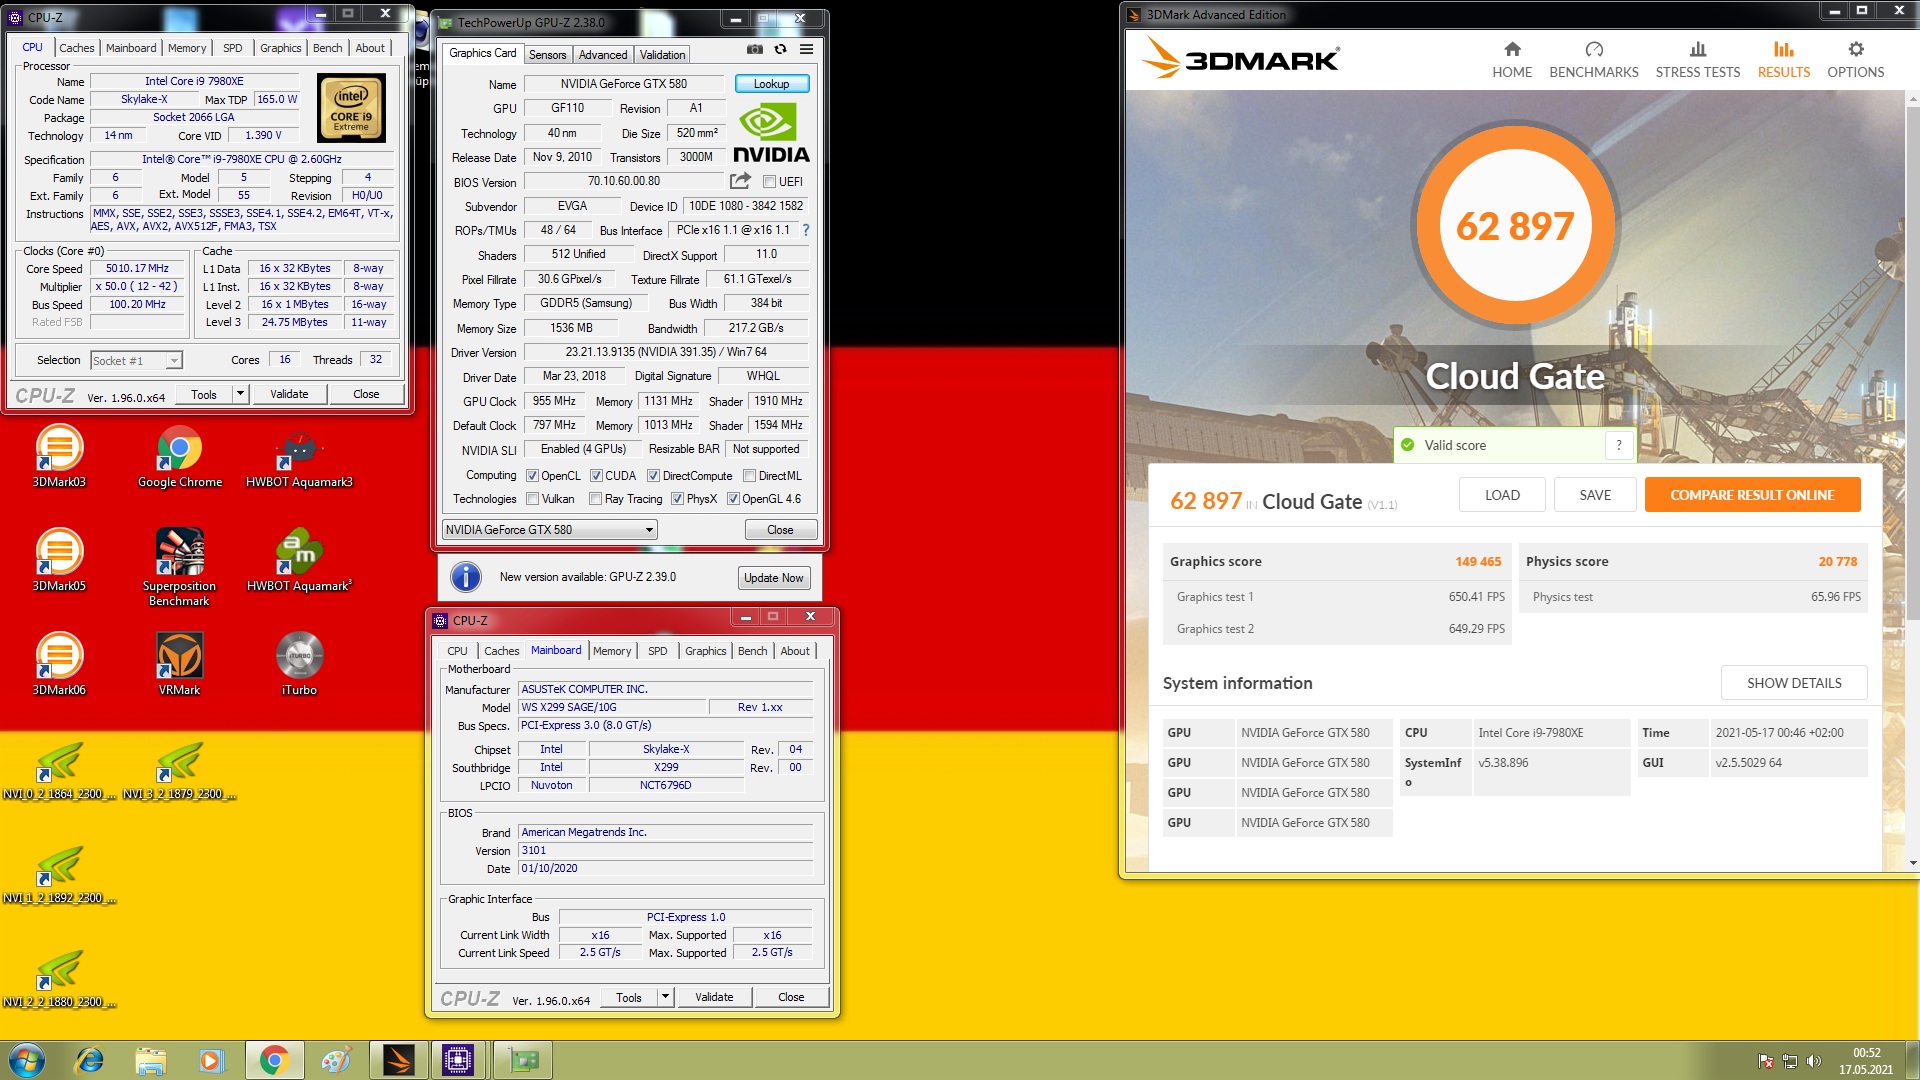The image size is (1920, 1080).
Task: Click the scroll down arrow in 3DMark
Action: coord(1913,863)
